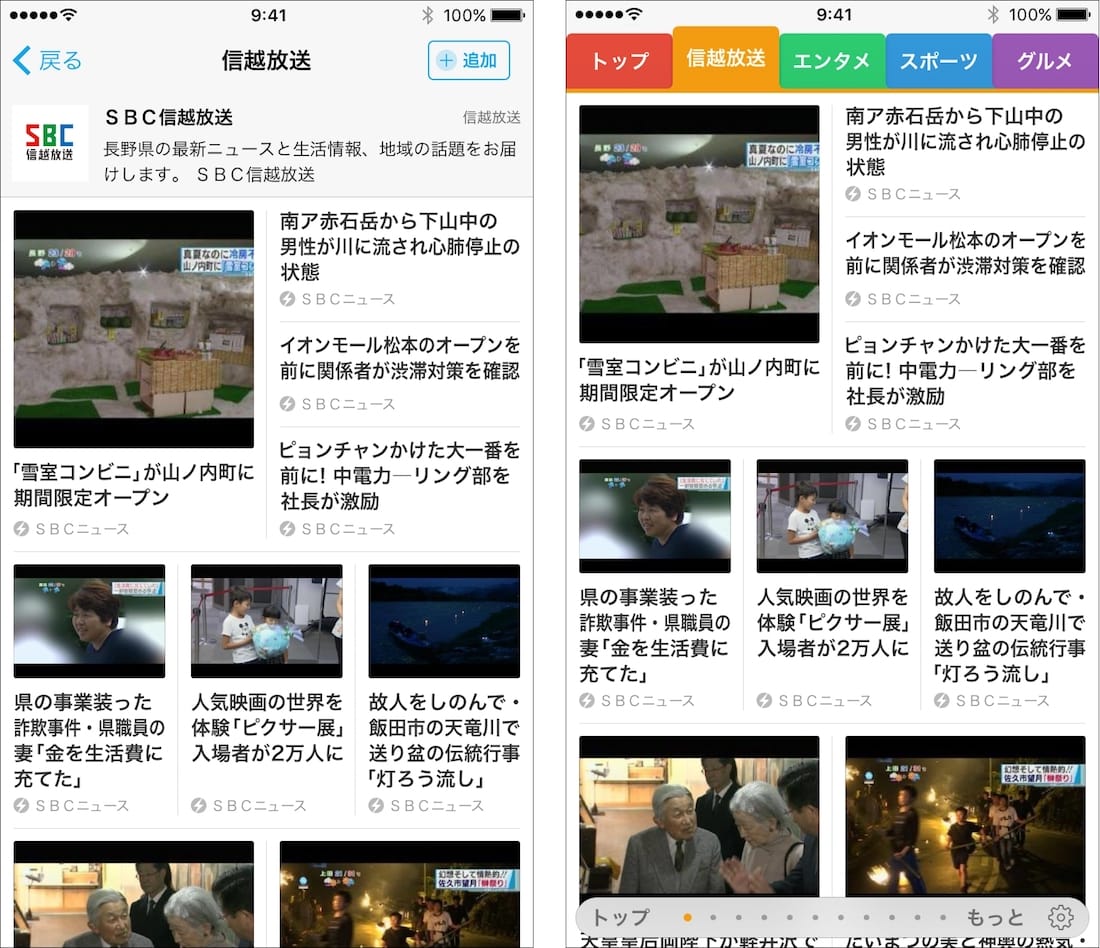Select the orange 信越放送 tab

point(725,58)
